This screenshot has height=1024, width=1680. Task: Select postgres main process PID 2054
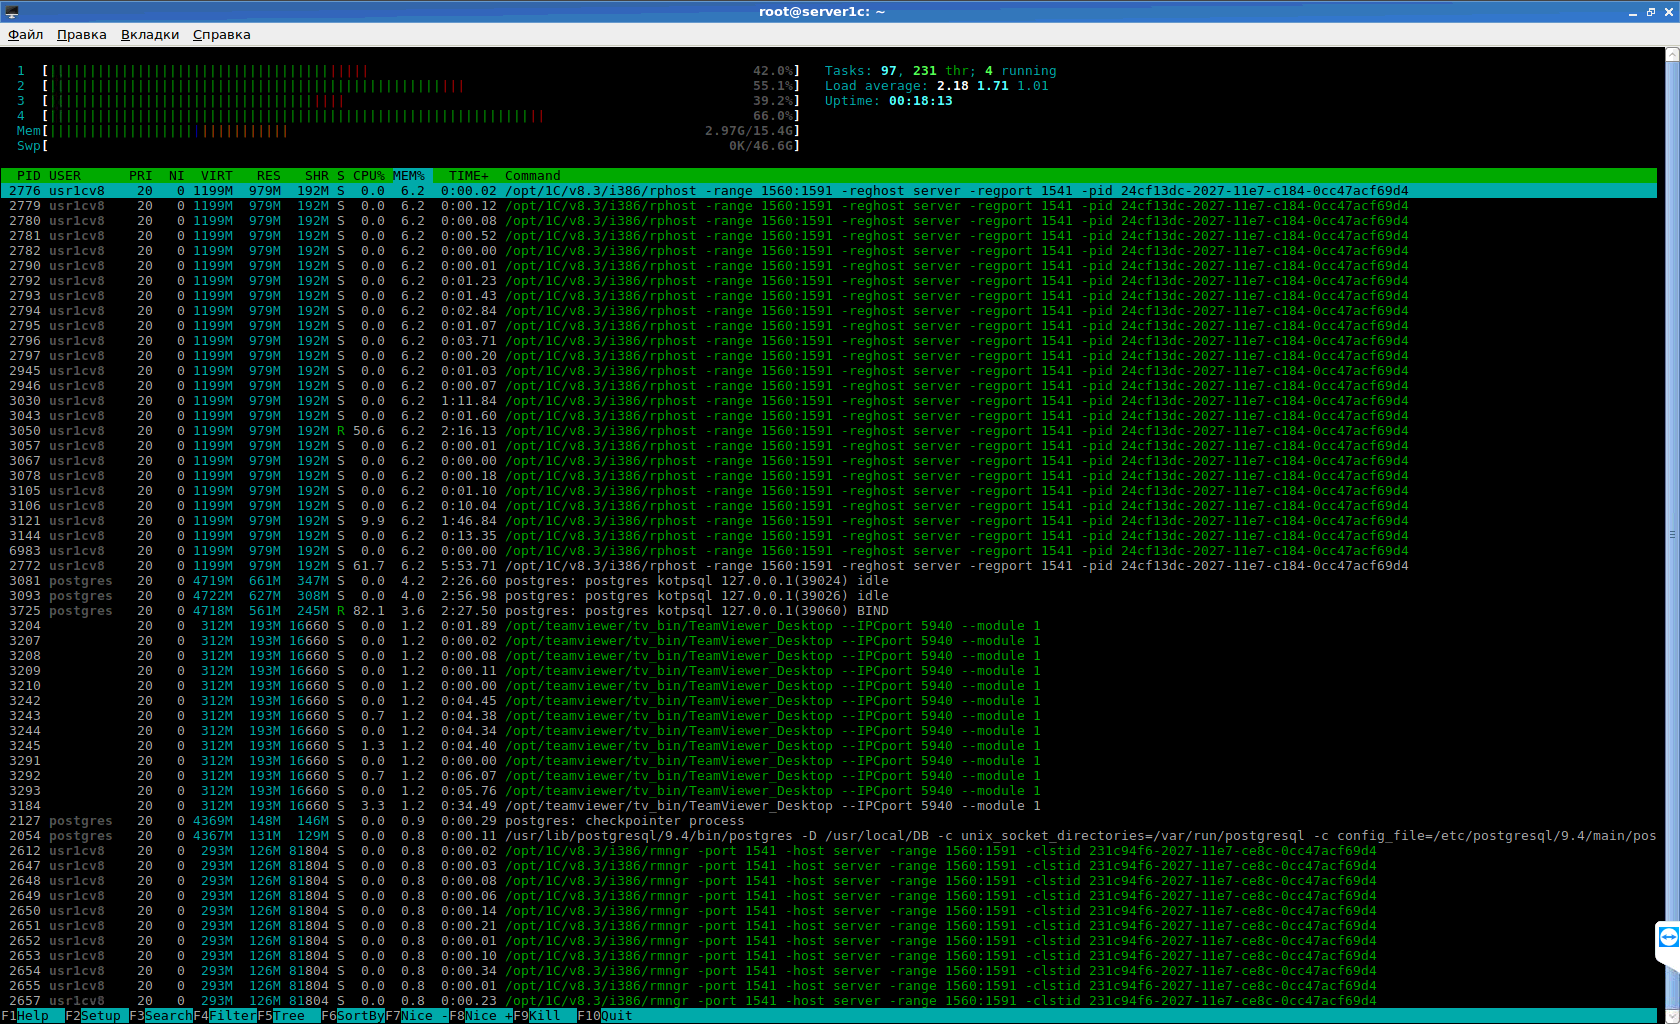828,836
